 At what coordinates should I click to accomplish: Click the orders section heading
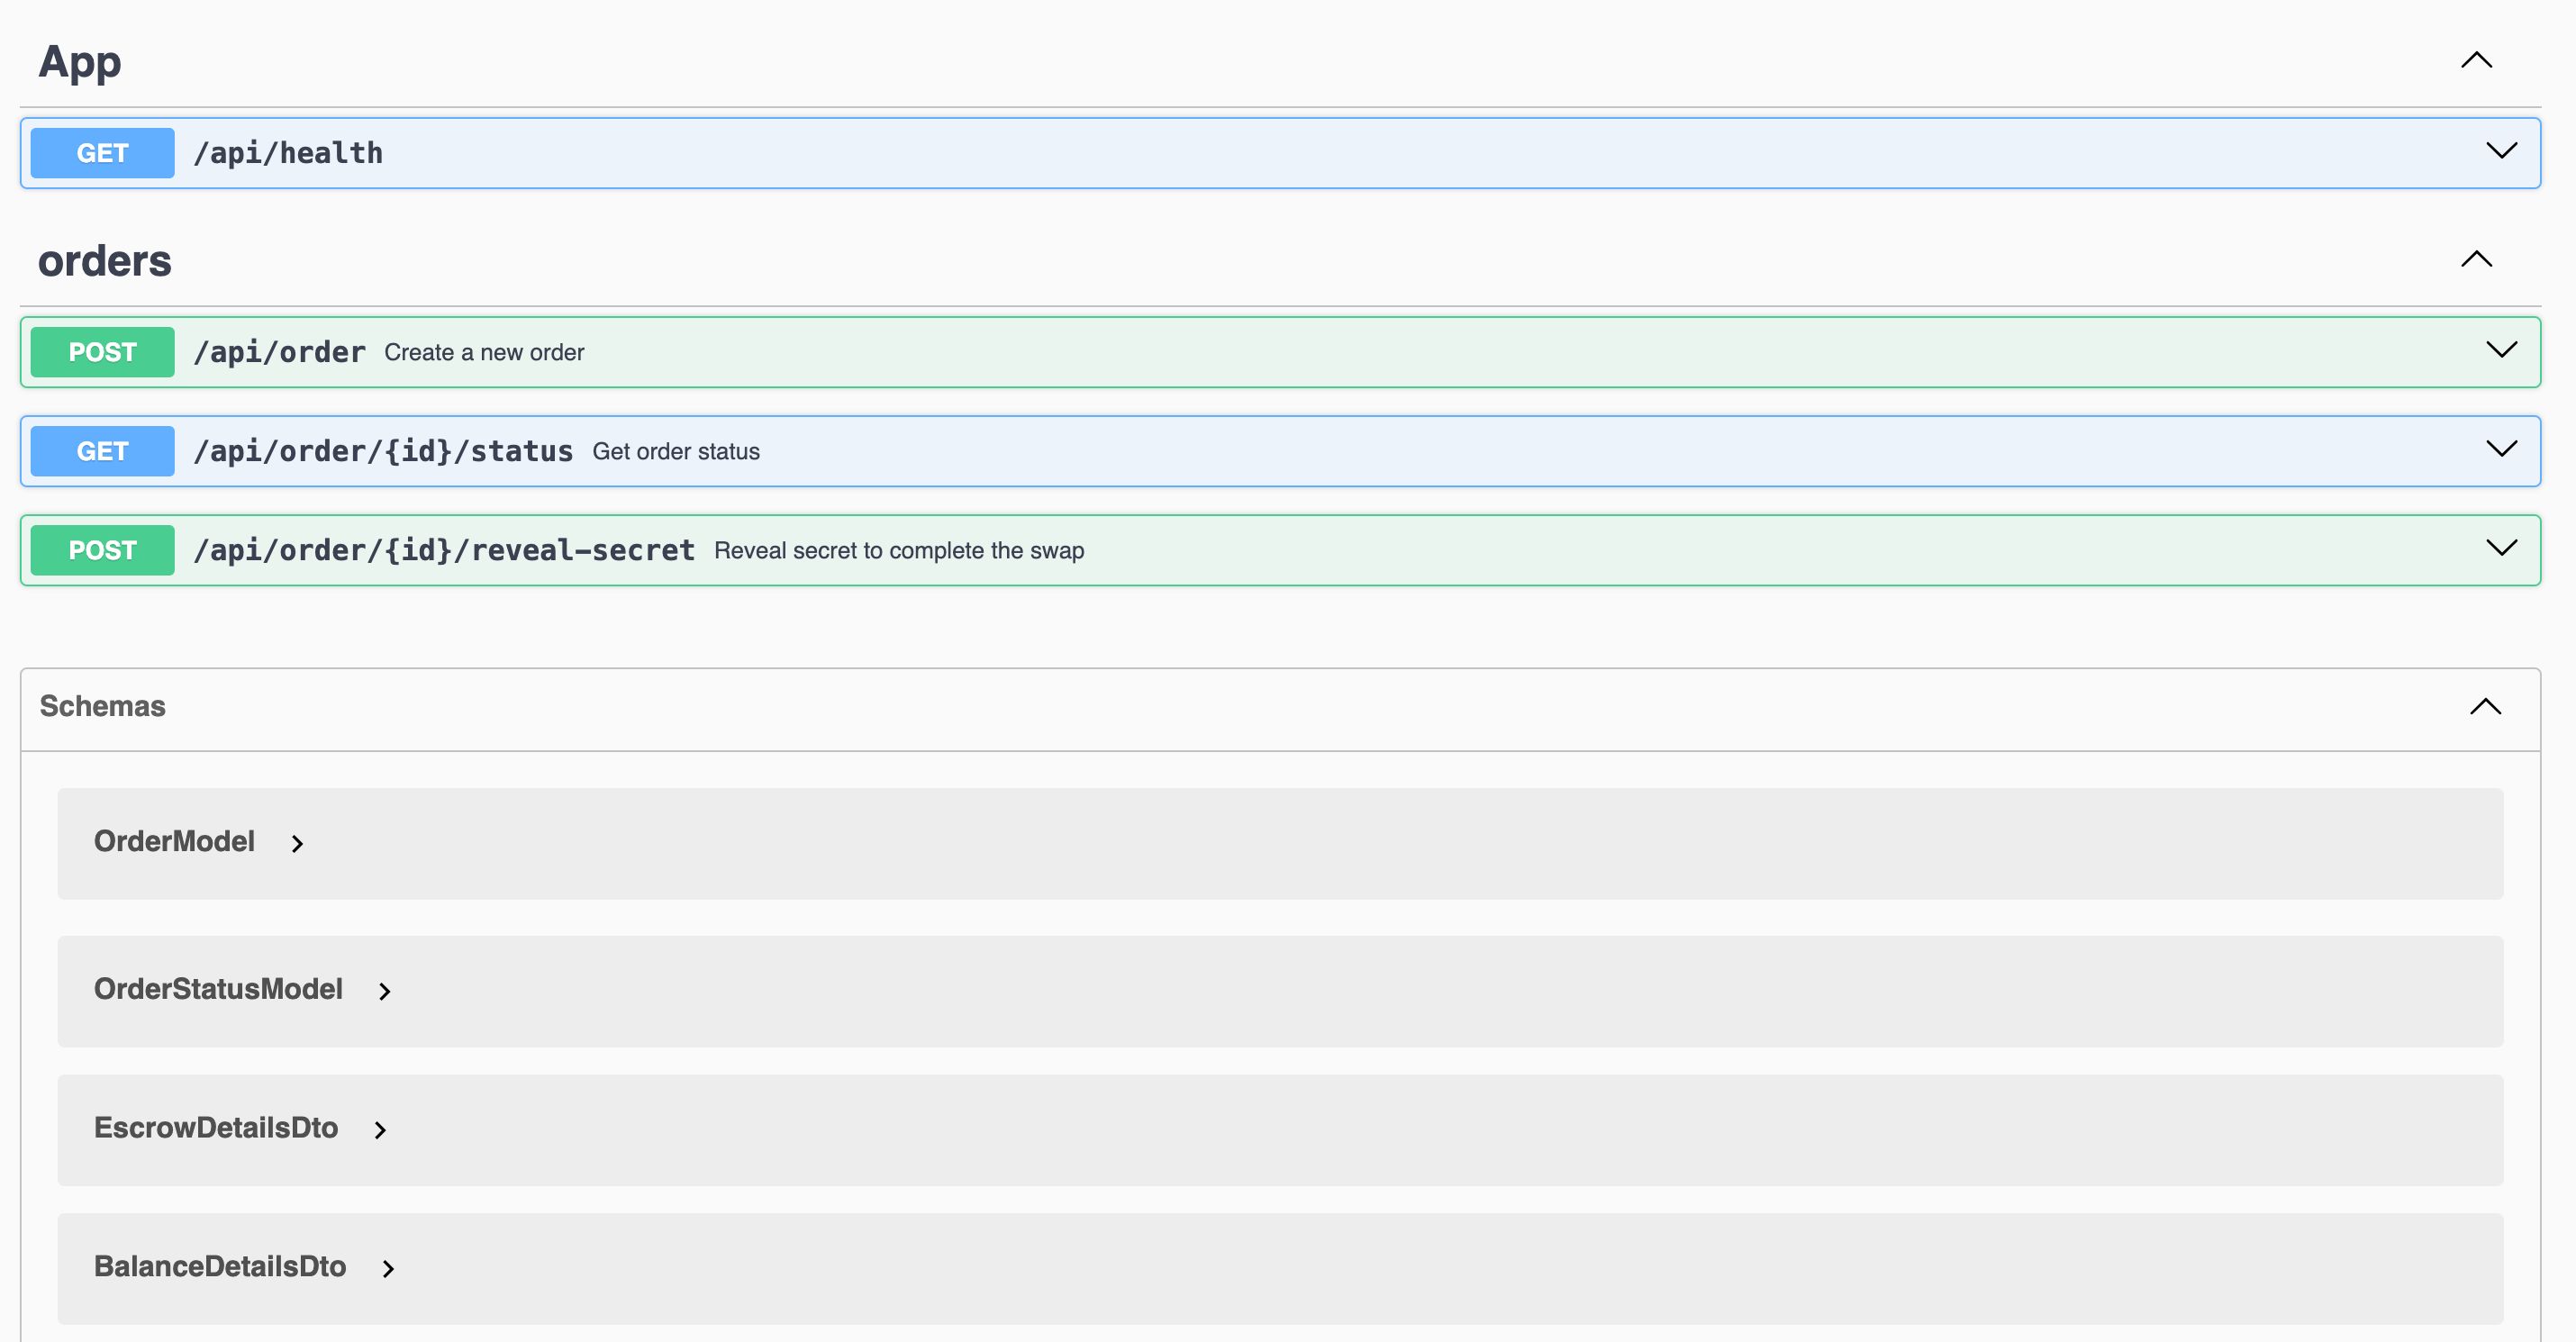[x=105, y=261]
